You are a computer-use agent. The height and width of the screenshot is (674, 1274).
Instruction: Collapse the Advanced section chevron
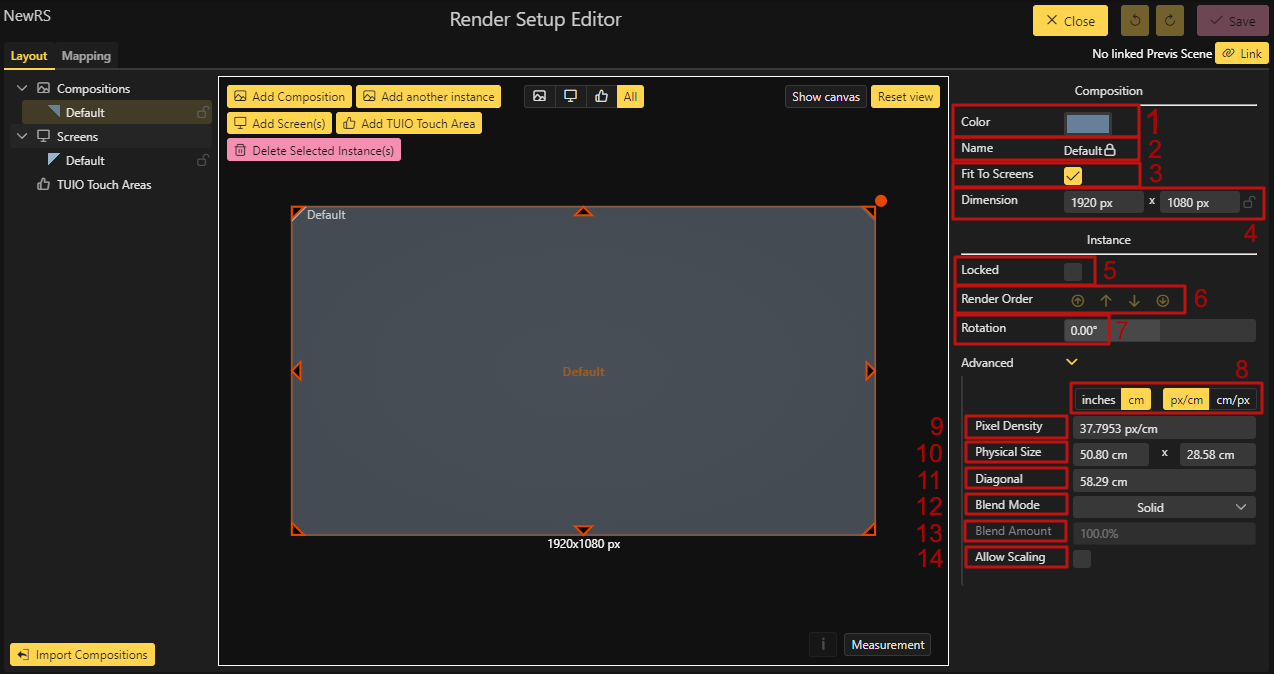tap(1071, 362)
